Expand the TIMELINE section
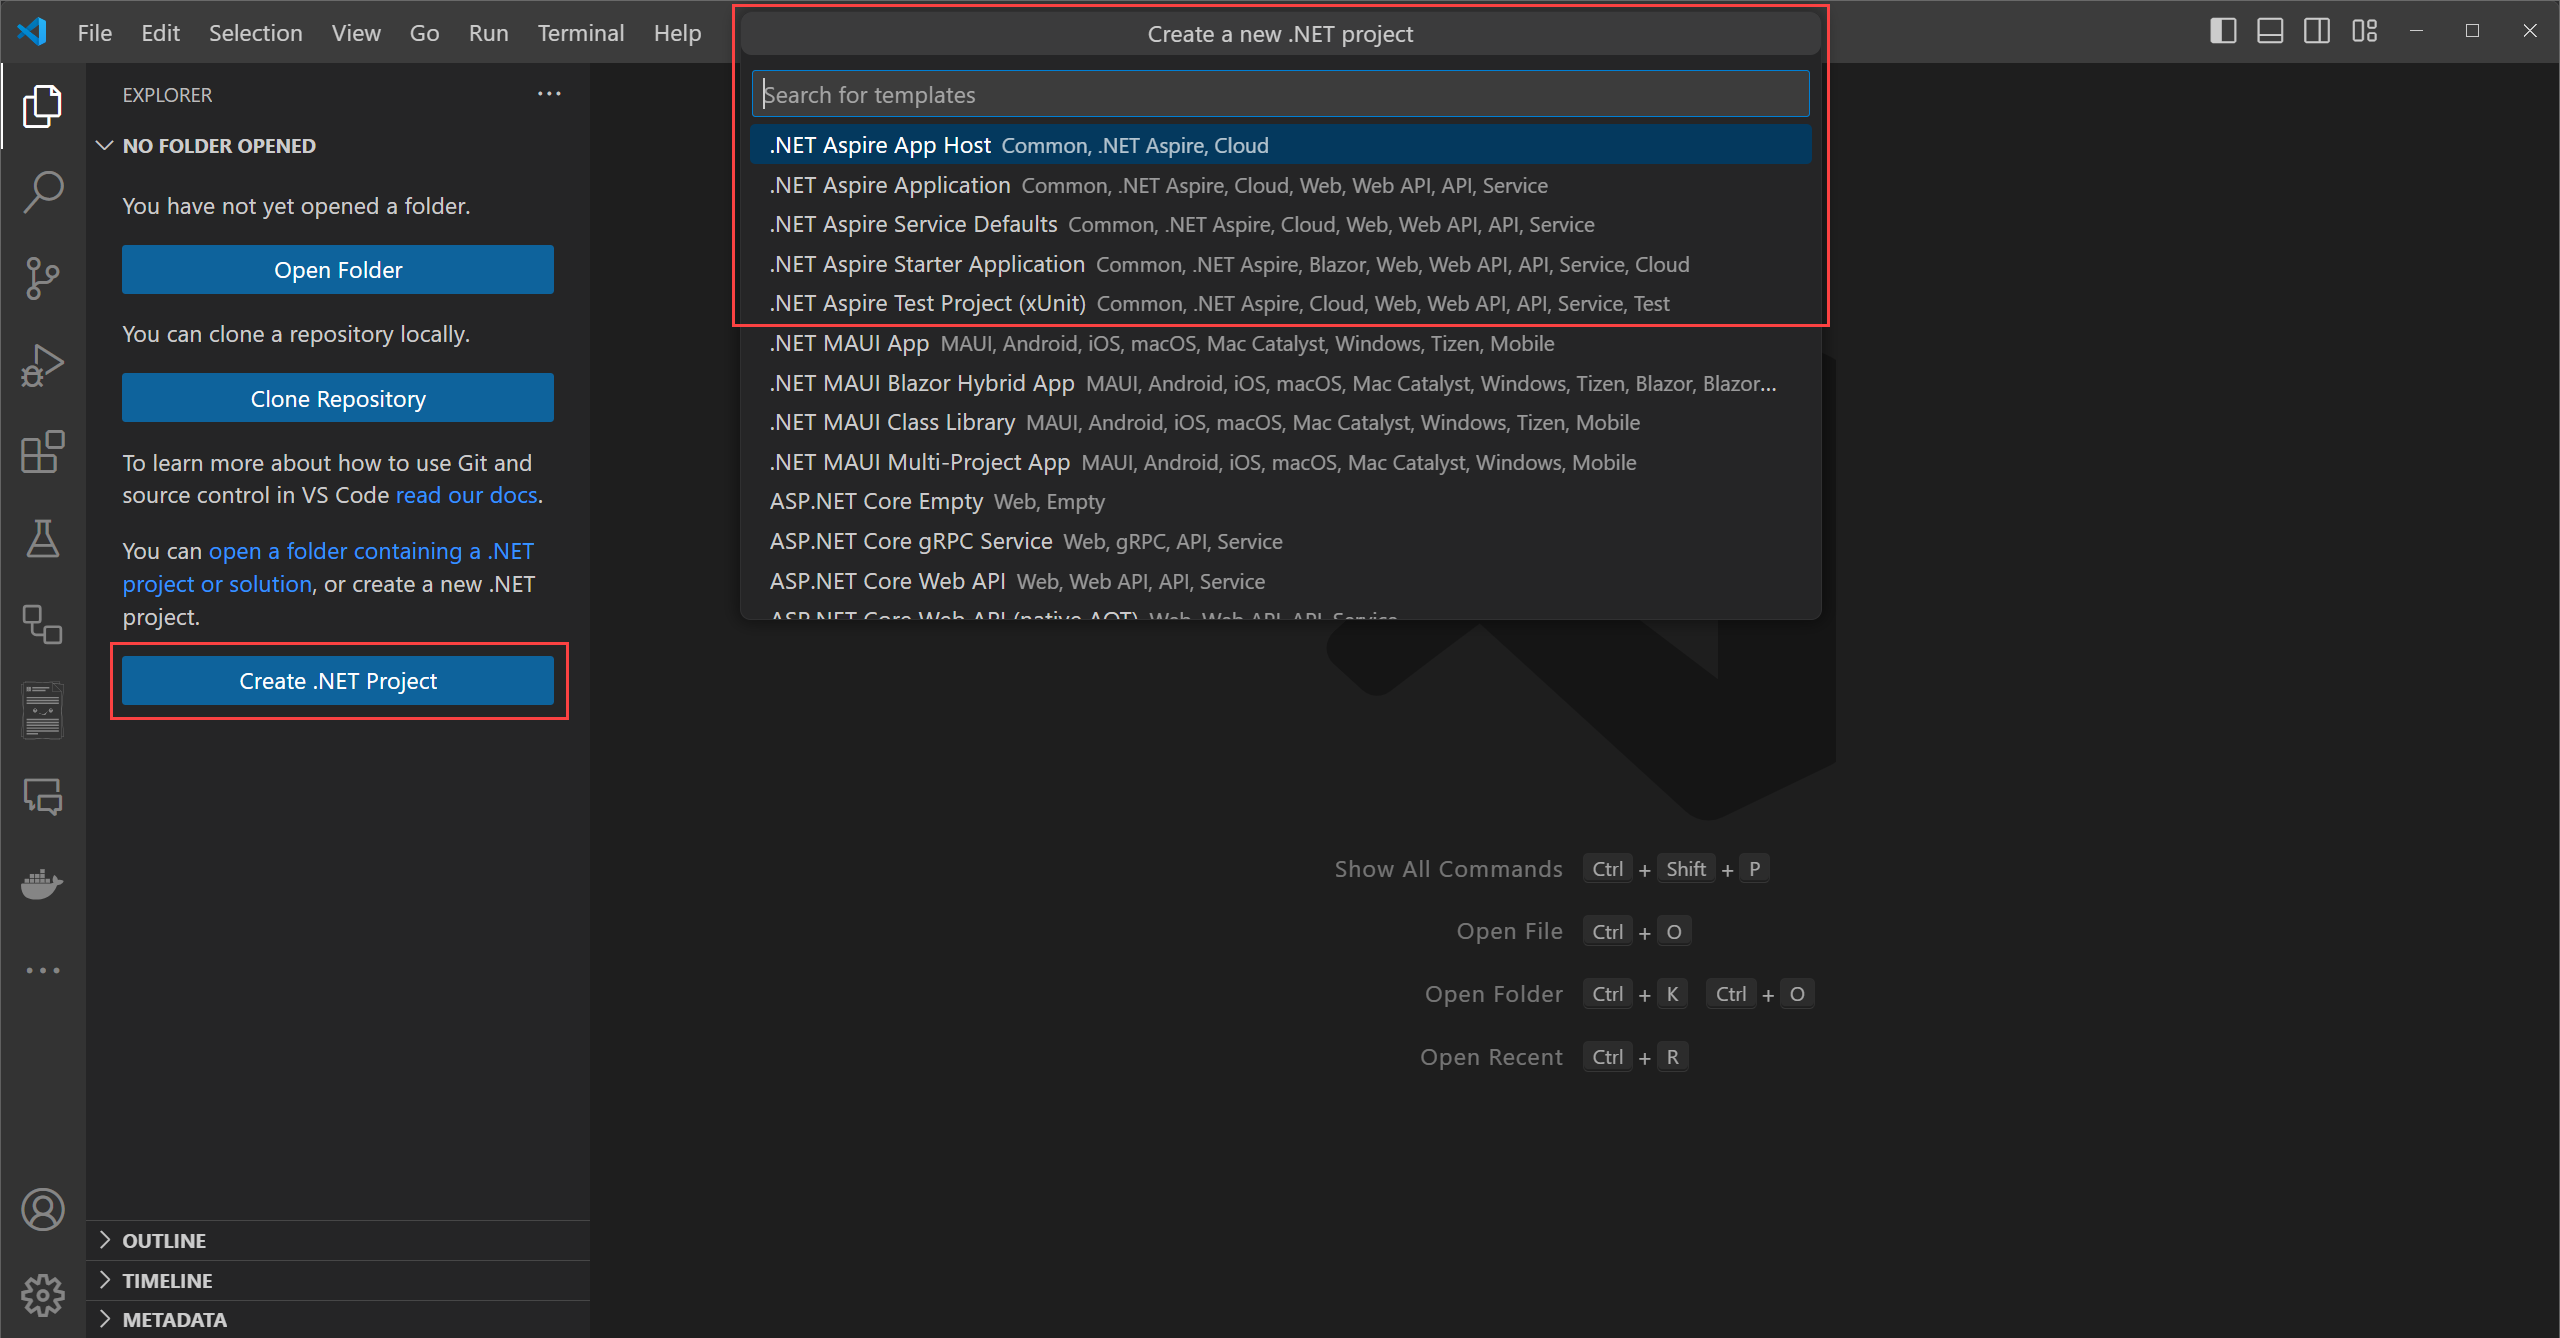This screenshot has height=1338, width=2560. [338, 1281]
